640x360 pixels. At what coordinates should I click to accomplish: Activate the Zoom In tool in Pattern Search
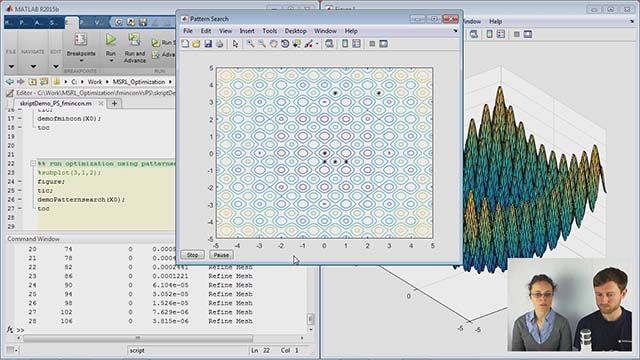pos(250,44)
